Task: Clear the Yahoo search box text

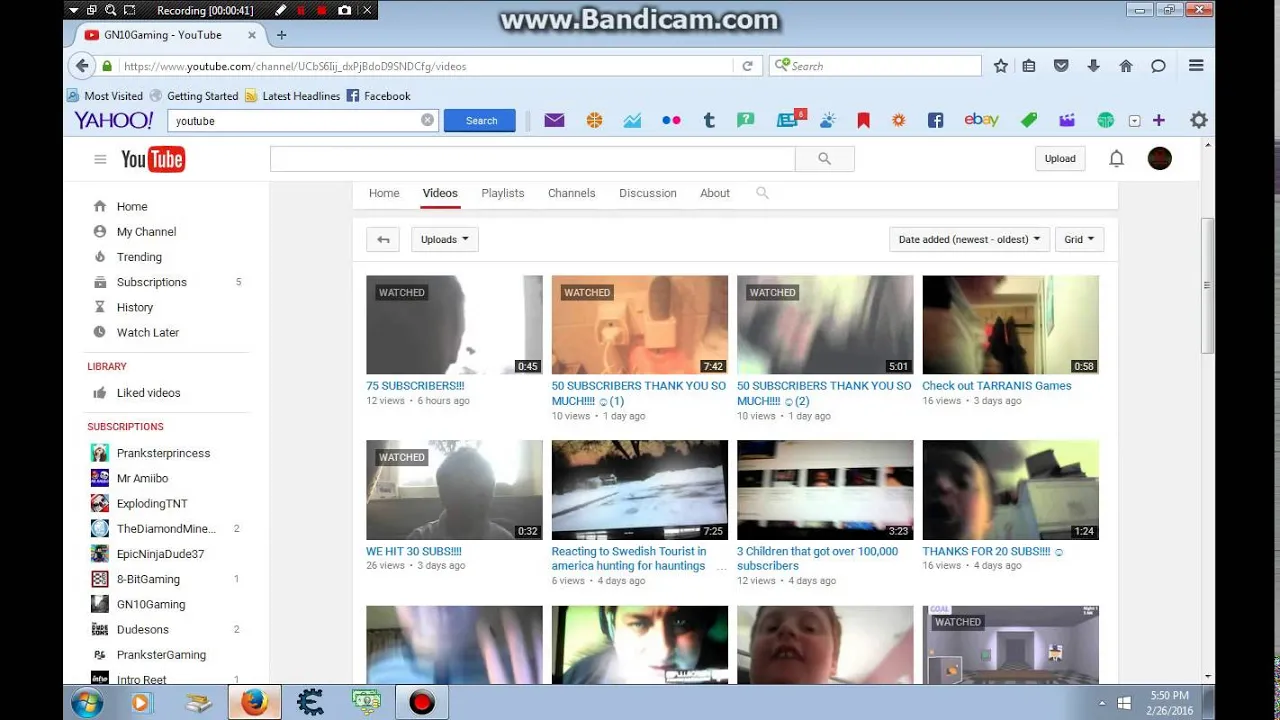Action: 427,120
